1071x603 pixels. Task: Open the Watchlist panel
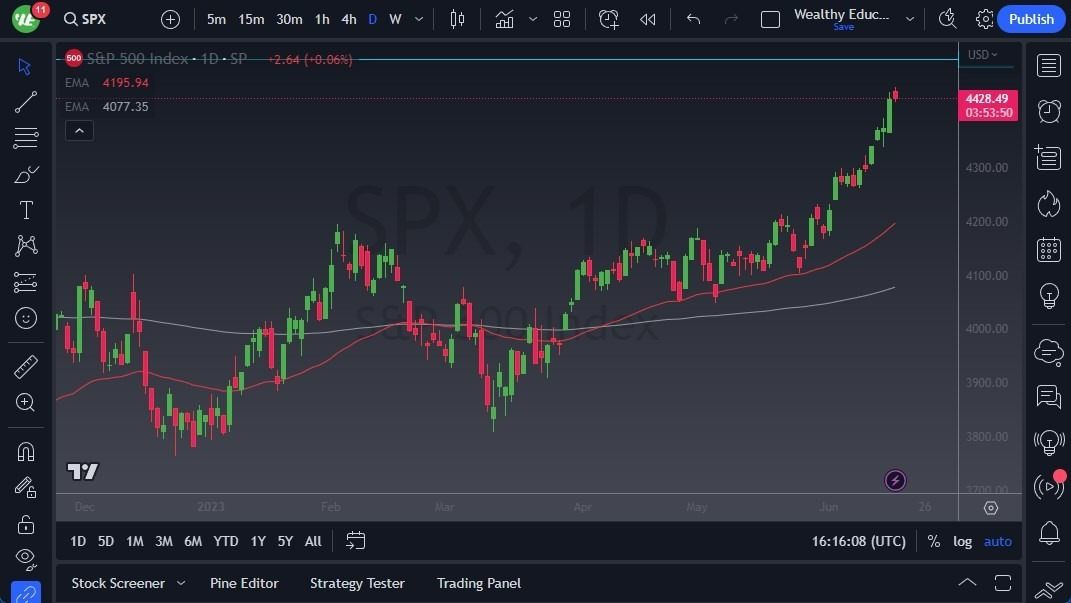1048,65
